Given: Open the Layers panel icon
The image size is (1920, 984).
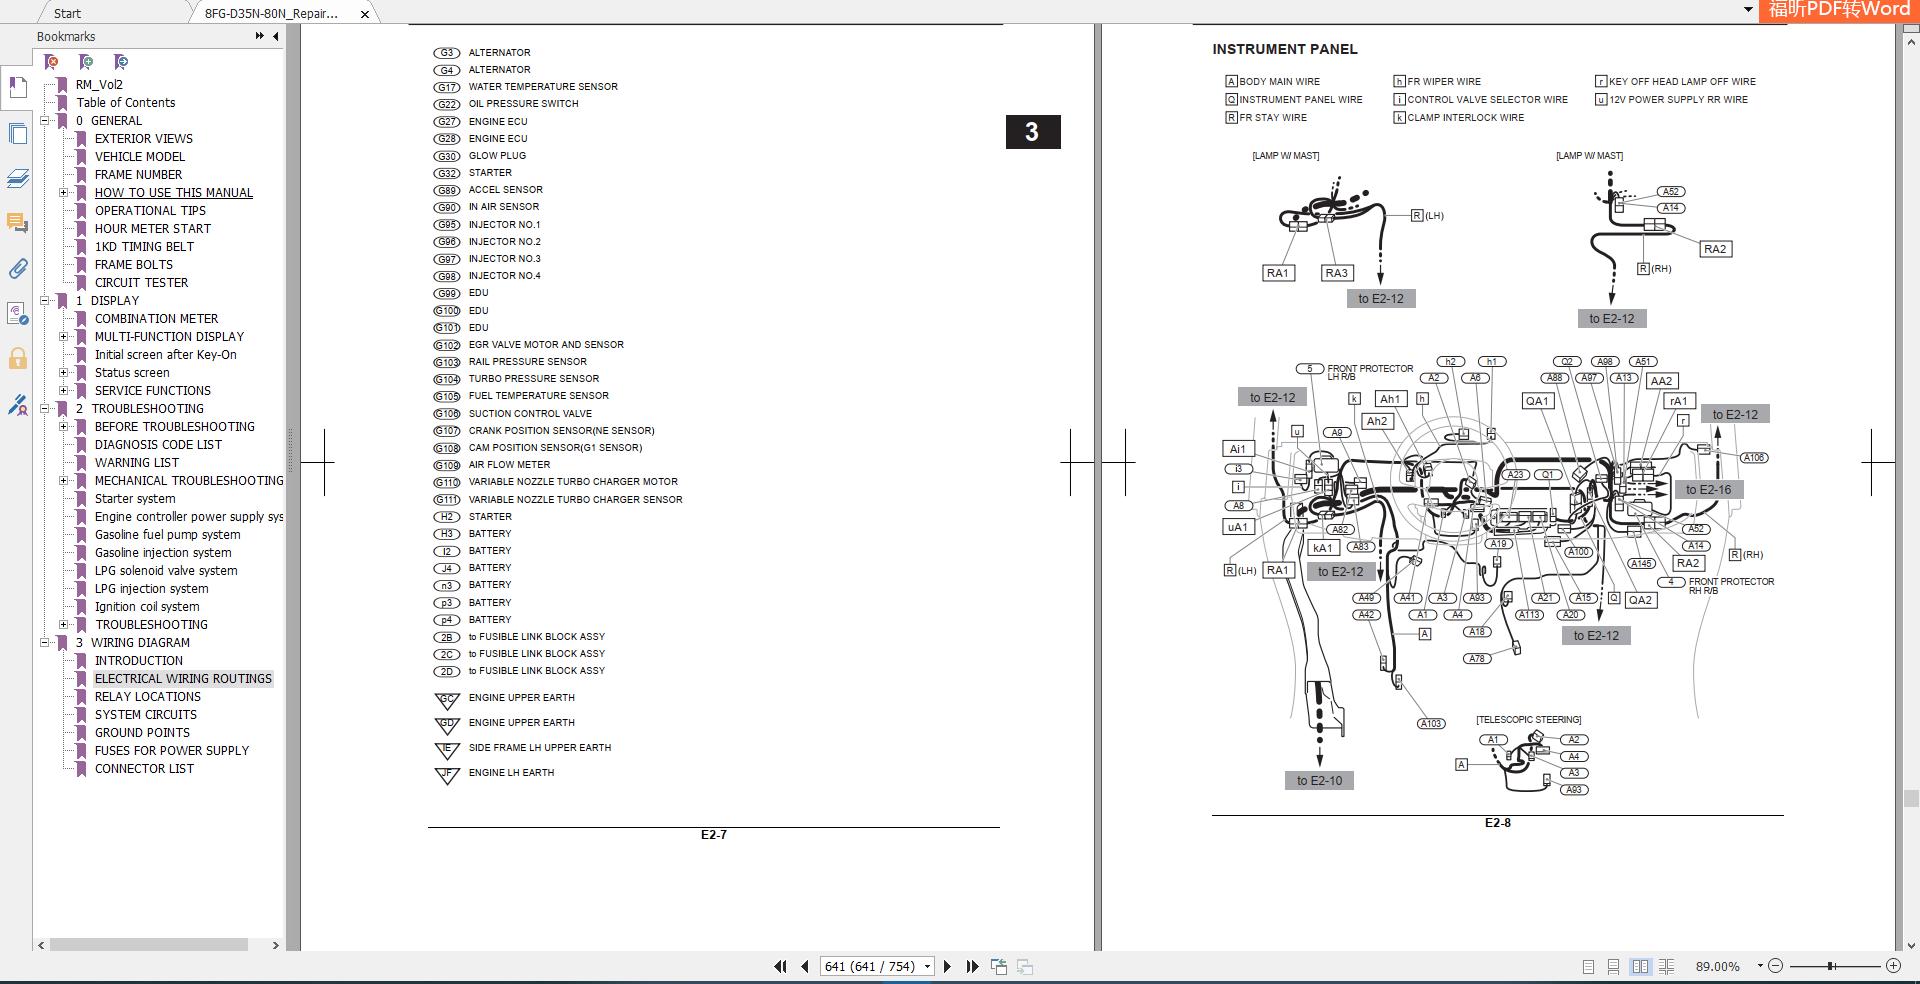Looking at the screenshot, I should tap(17, 178).
